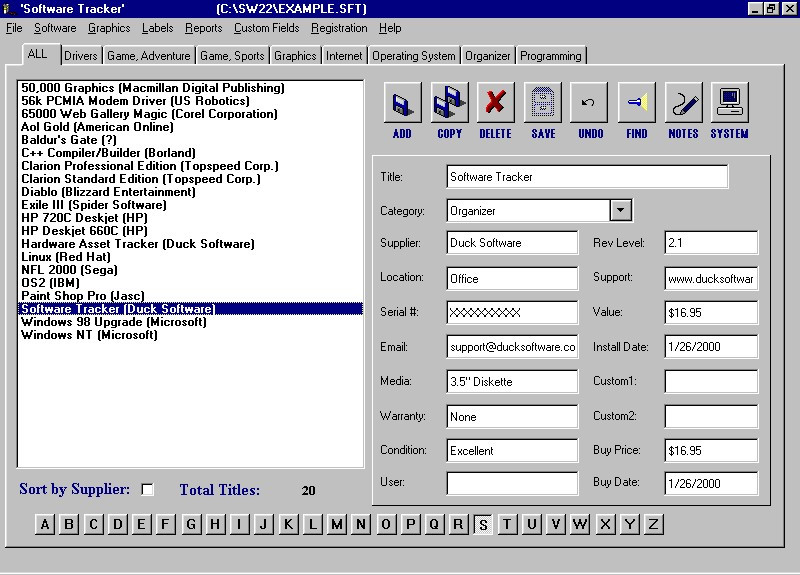
Task: Open the Custom Fields menu
Action: point(266,28)
